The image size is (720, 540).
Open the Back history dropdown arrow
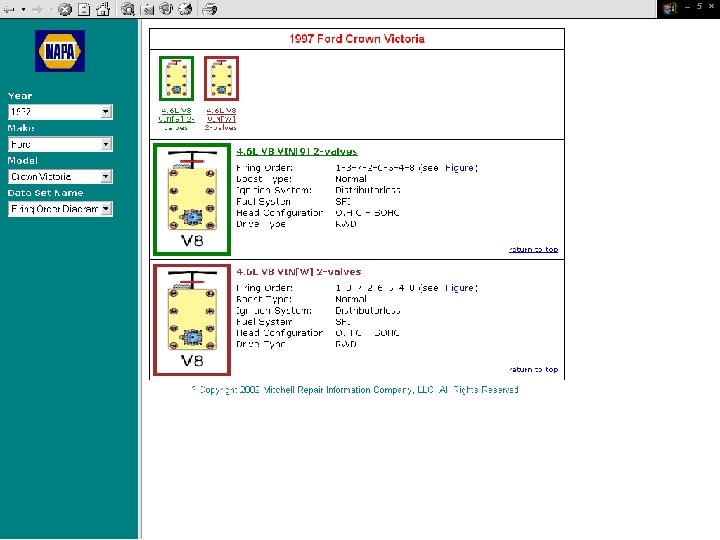tap(23, 9)
